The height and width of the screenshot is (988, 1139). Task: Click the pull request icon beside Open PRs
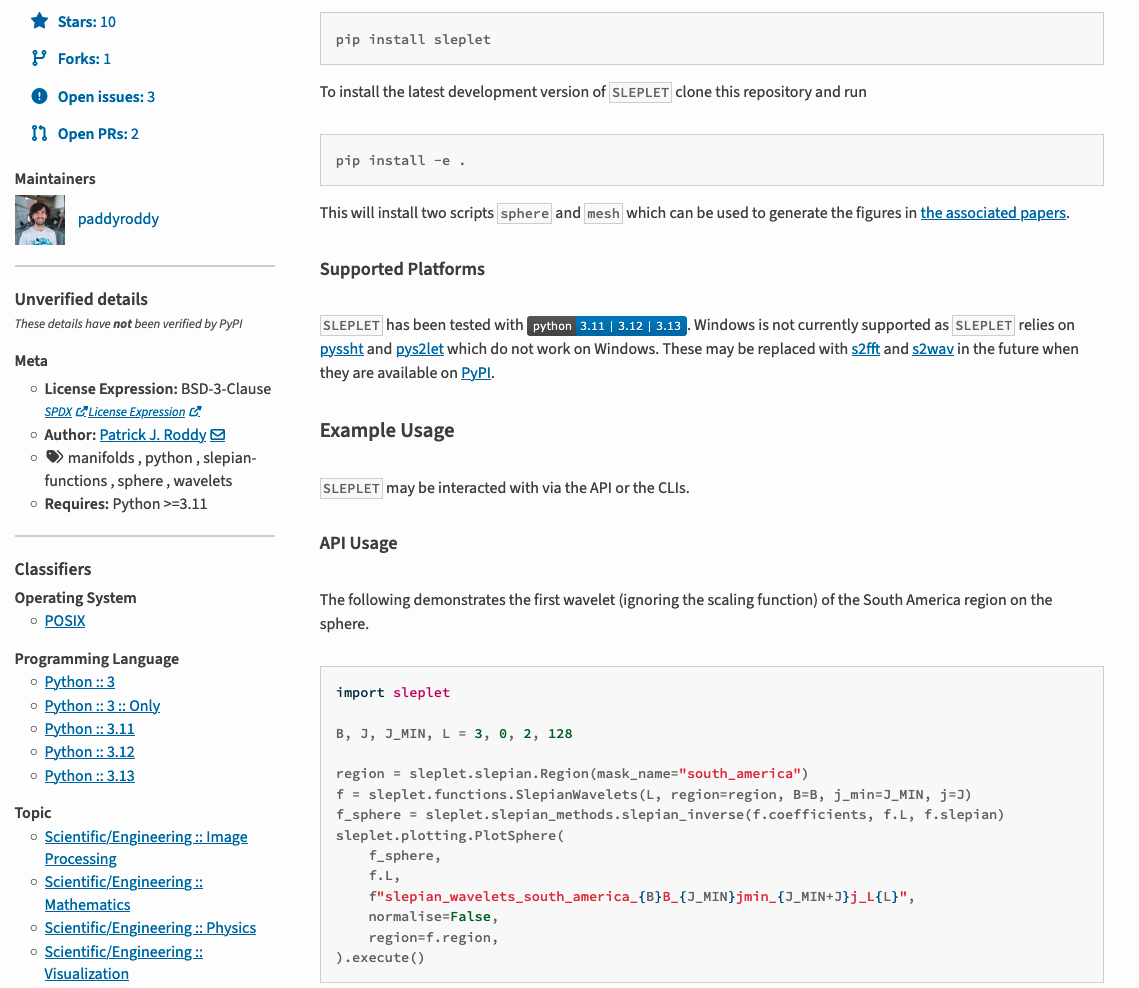40,133
